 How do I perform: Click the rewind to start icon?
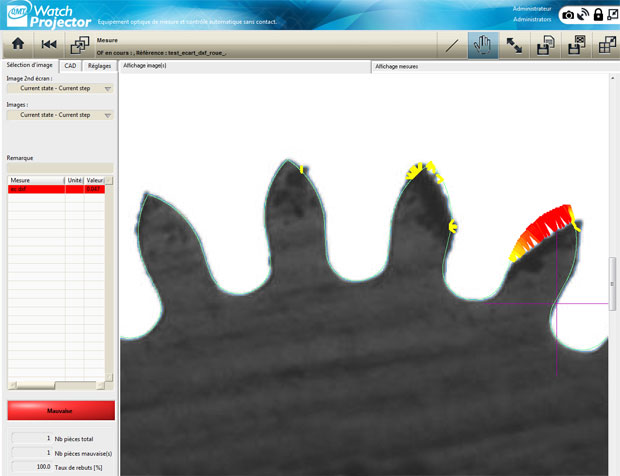(48, 45)
